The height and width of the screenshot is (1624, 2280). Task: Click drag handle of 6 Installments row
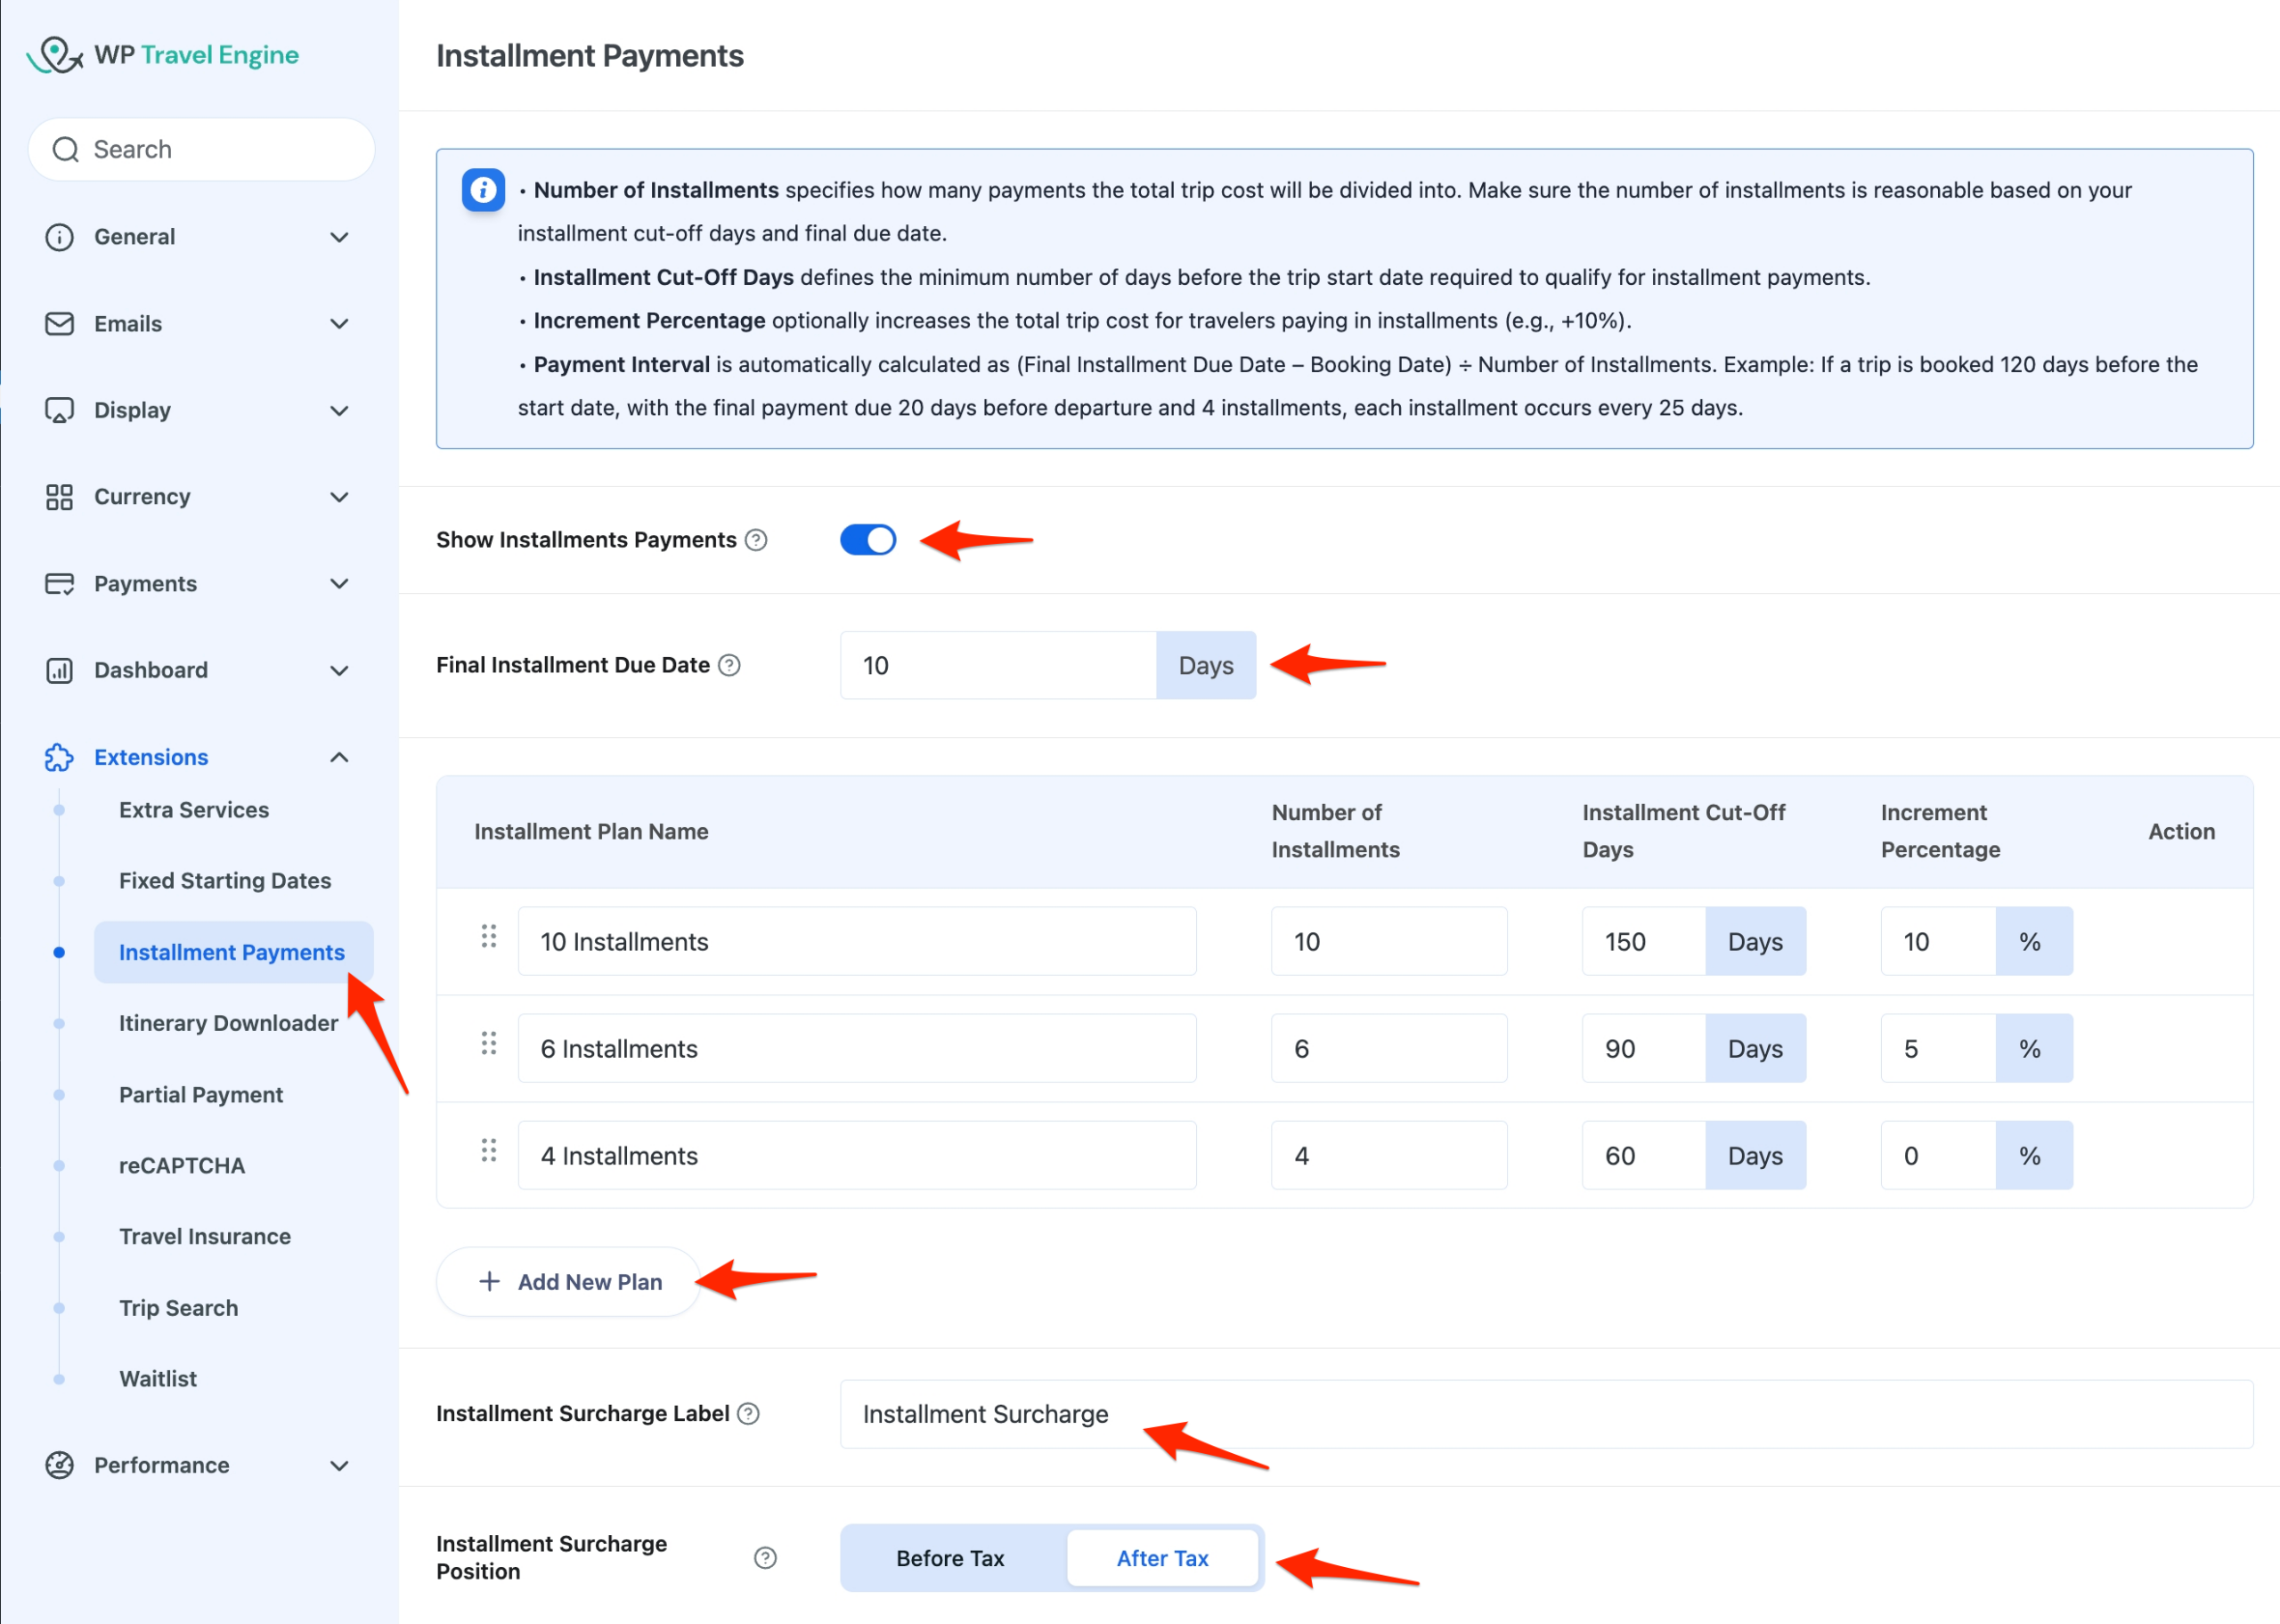coord(488,1044)
